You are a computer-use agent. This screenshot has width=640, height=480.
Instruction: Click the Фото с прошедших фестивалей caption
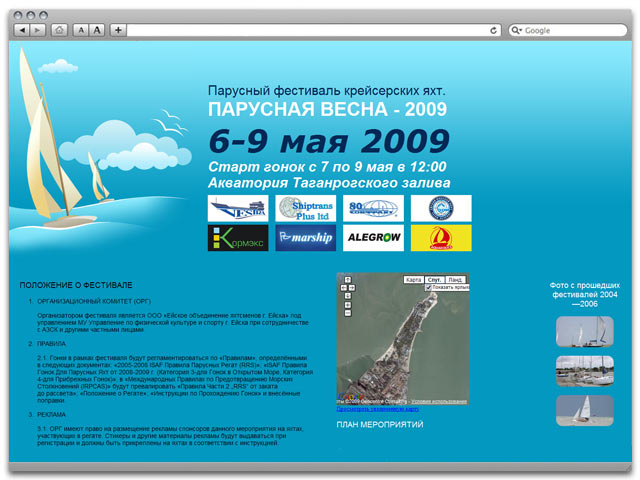(584, 294)
